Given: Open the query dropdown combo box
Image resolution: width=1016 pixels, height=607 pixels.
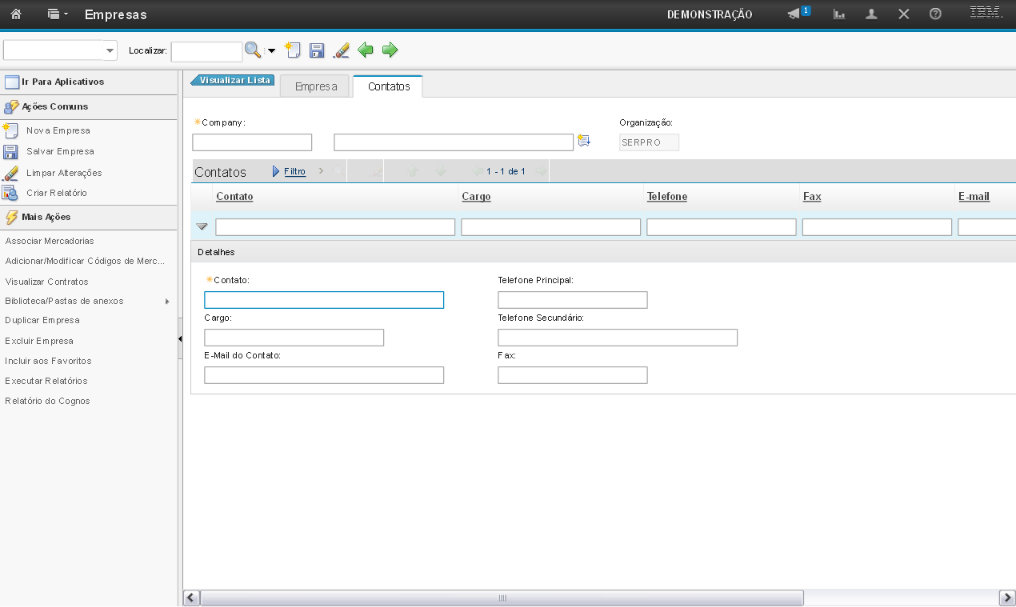Looking at the screenshot, I should tap(60, 50).
